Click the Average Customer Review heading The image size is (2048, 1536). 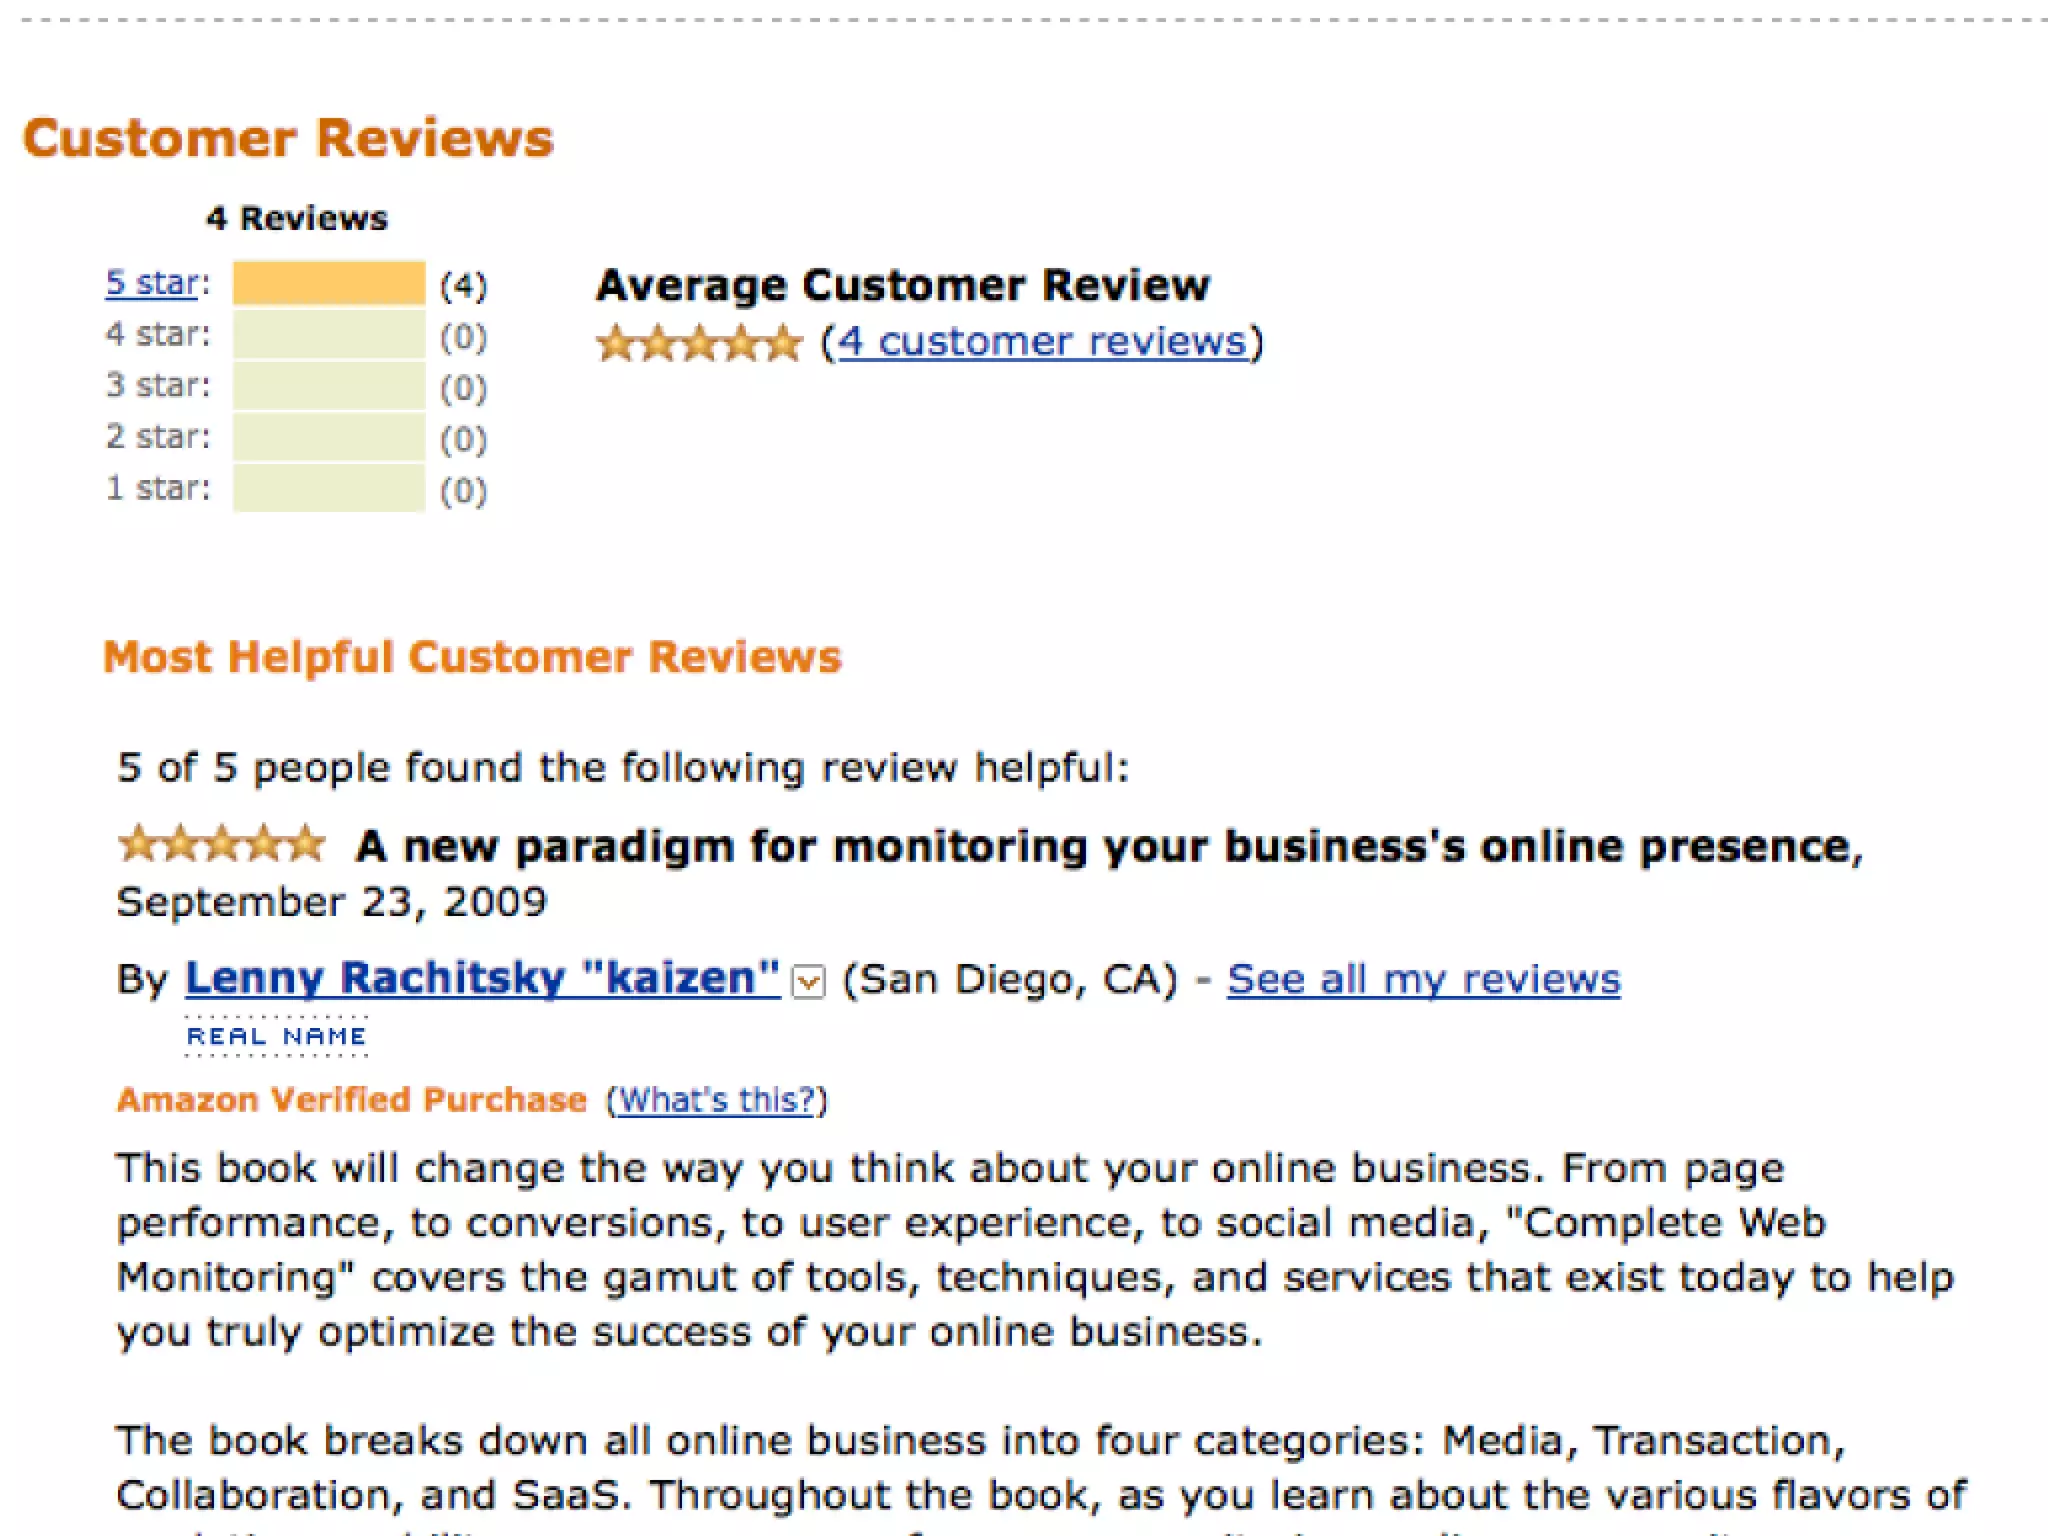point(903,285)
